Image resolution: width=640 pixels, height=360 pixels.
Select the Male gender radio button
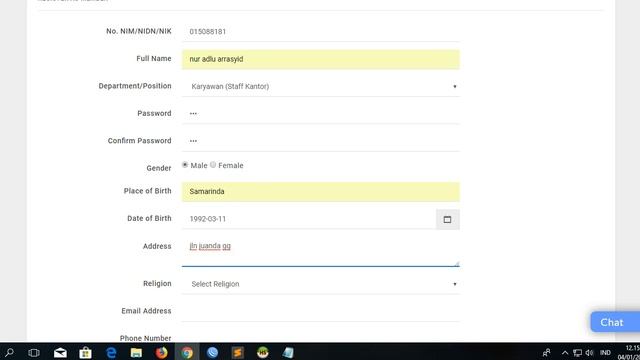click(185, 165)
